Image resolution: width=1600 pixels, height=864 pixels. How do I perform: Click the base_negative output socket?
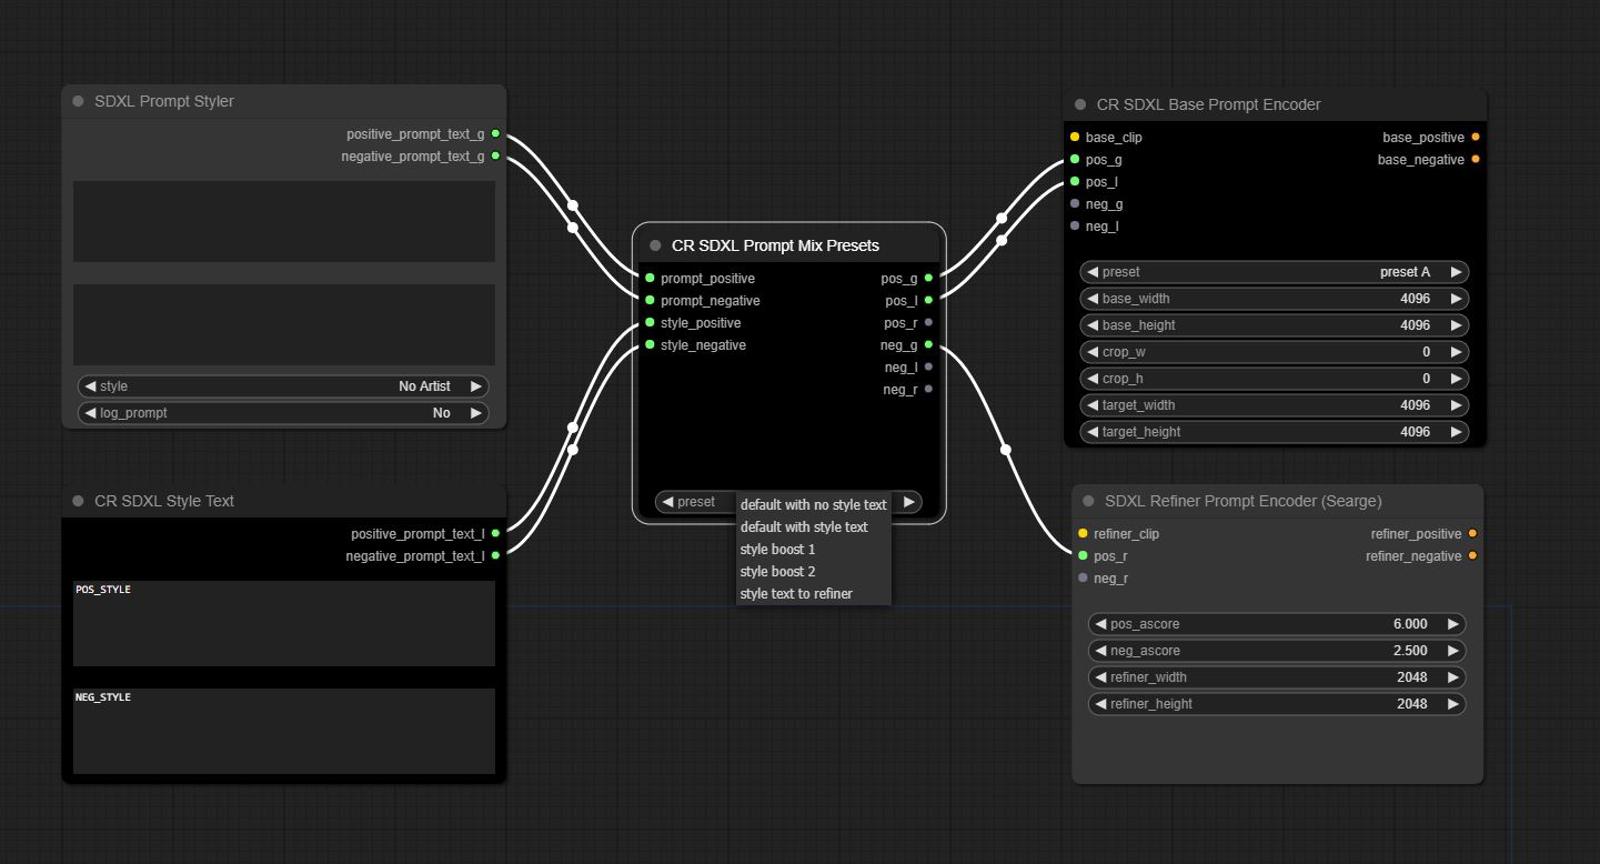[1475, 159]
